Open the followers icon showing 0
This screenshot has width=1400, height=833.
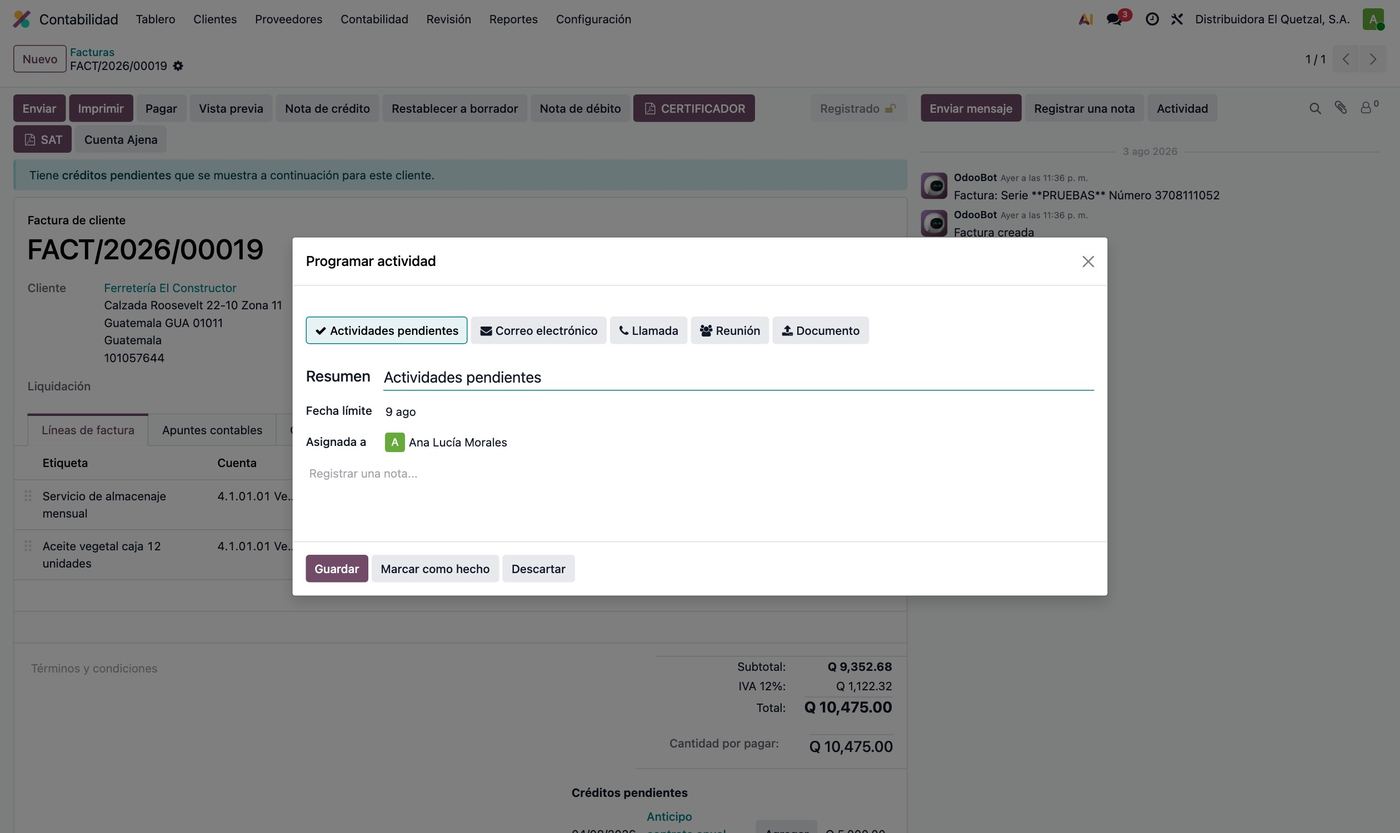[1368, 107]
